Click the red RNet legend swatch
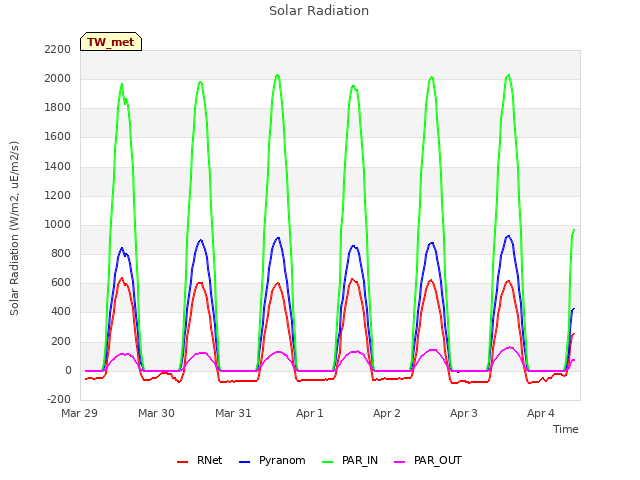640x480 pixels. (x=182, y=462)
